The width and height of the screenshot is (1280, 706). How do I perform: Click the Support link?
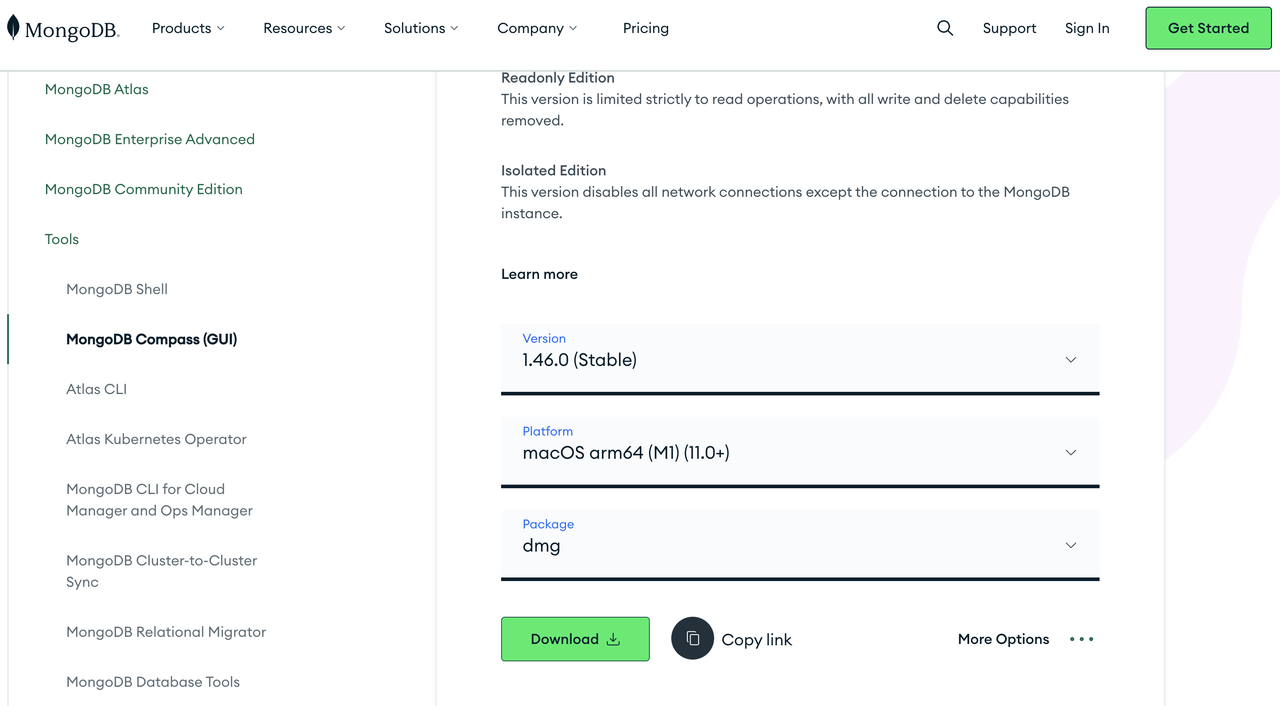tap(1009, 28)
